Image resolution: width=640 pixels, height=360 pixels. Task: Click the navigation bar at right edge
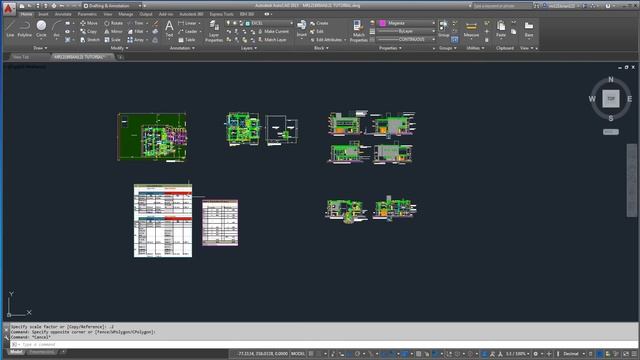coord(631,180)
